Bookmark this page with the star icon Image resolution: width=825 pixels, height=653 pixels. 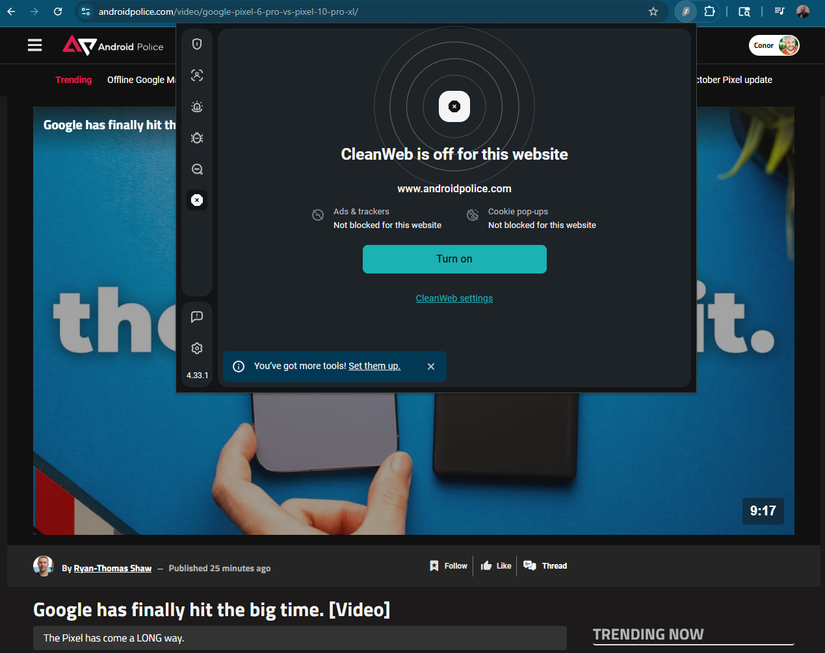(x=653, y=12)
